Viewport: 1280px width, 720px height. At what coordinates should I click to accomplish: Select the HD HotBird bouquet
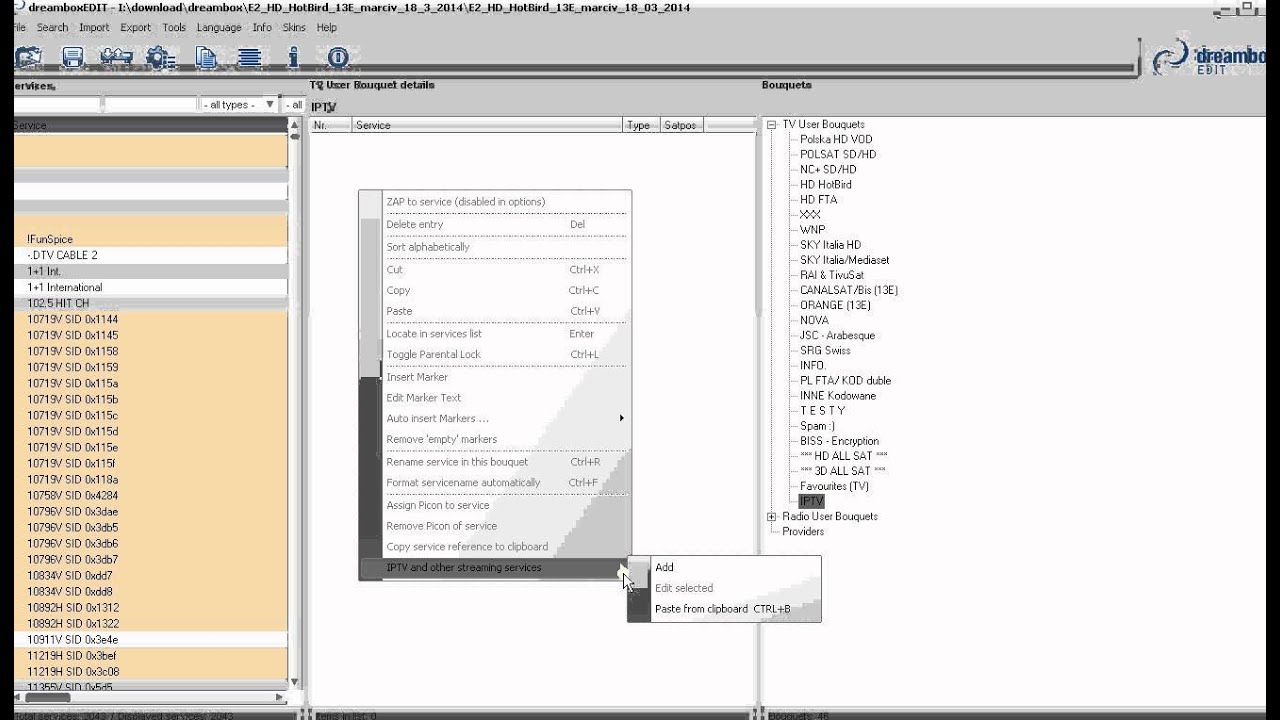coord(826,185)
